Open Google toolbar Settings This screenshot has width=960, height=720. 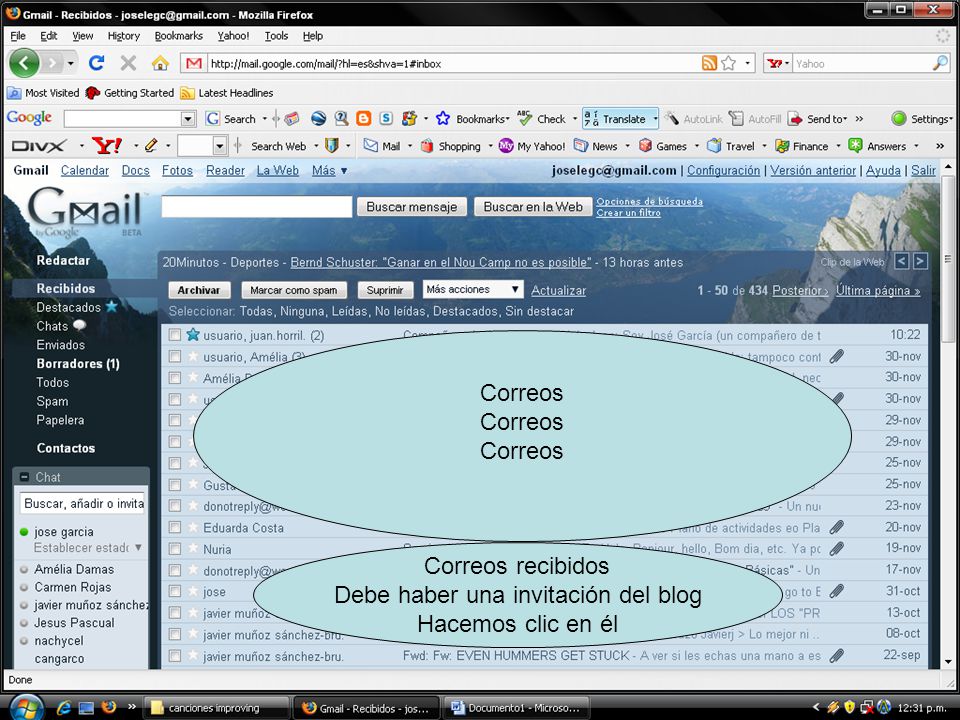point(921,119)
